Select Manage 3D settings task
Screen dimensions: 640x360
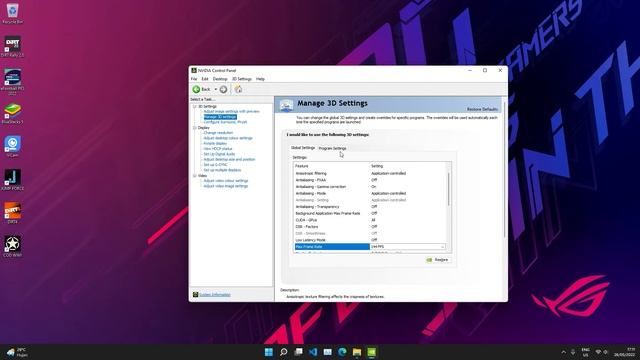point(220,117)
